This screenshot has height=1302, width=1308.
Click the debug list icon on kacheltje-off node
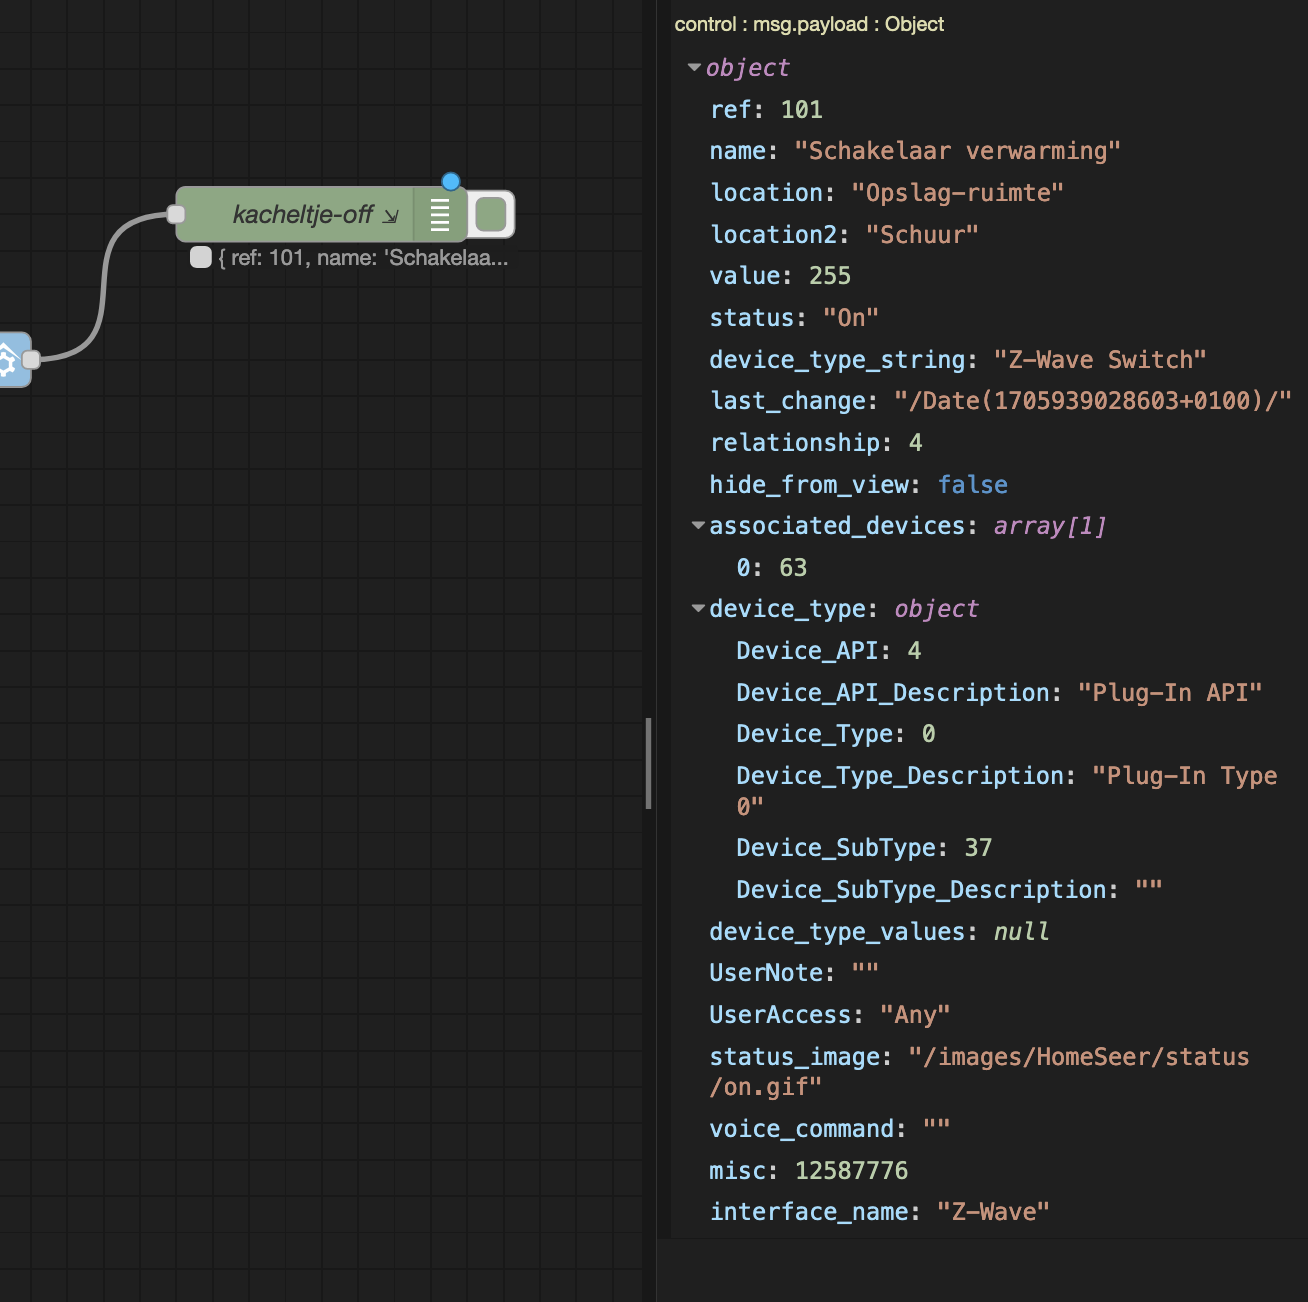pos(439,214)
